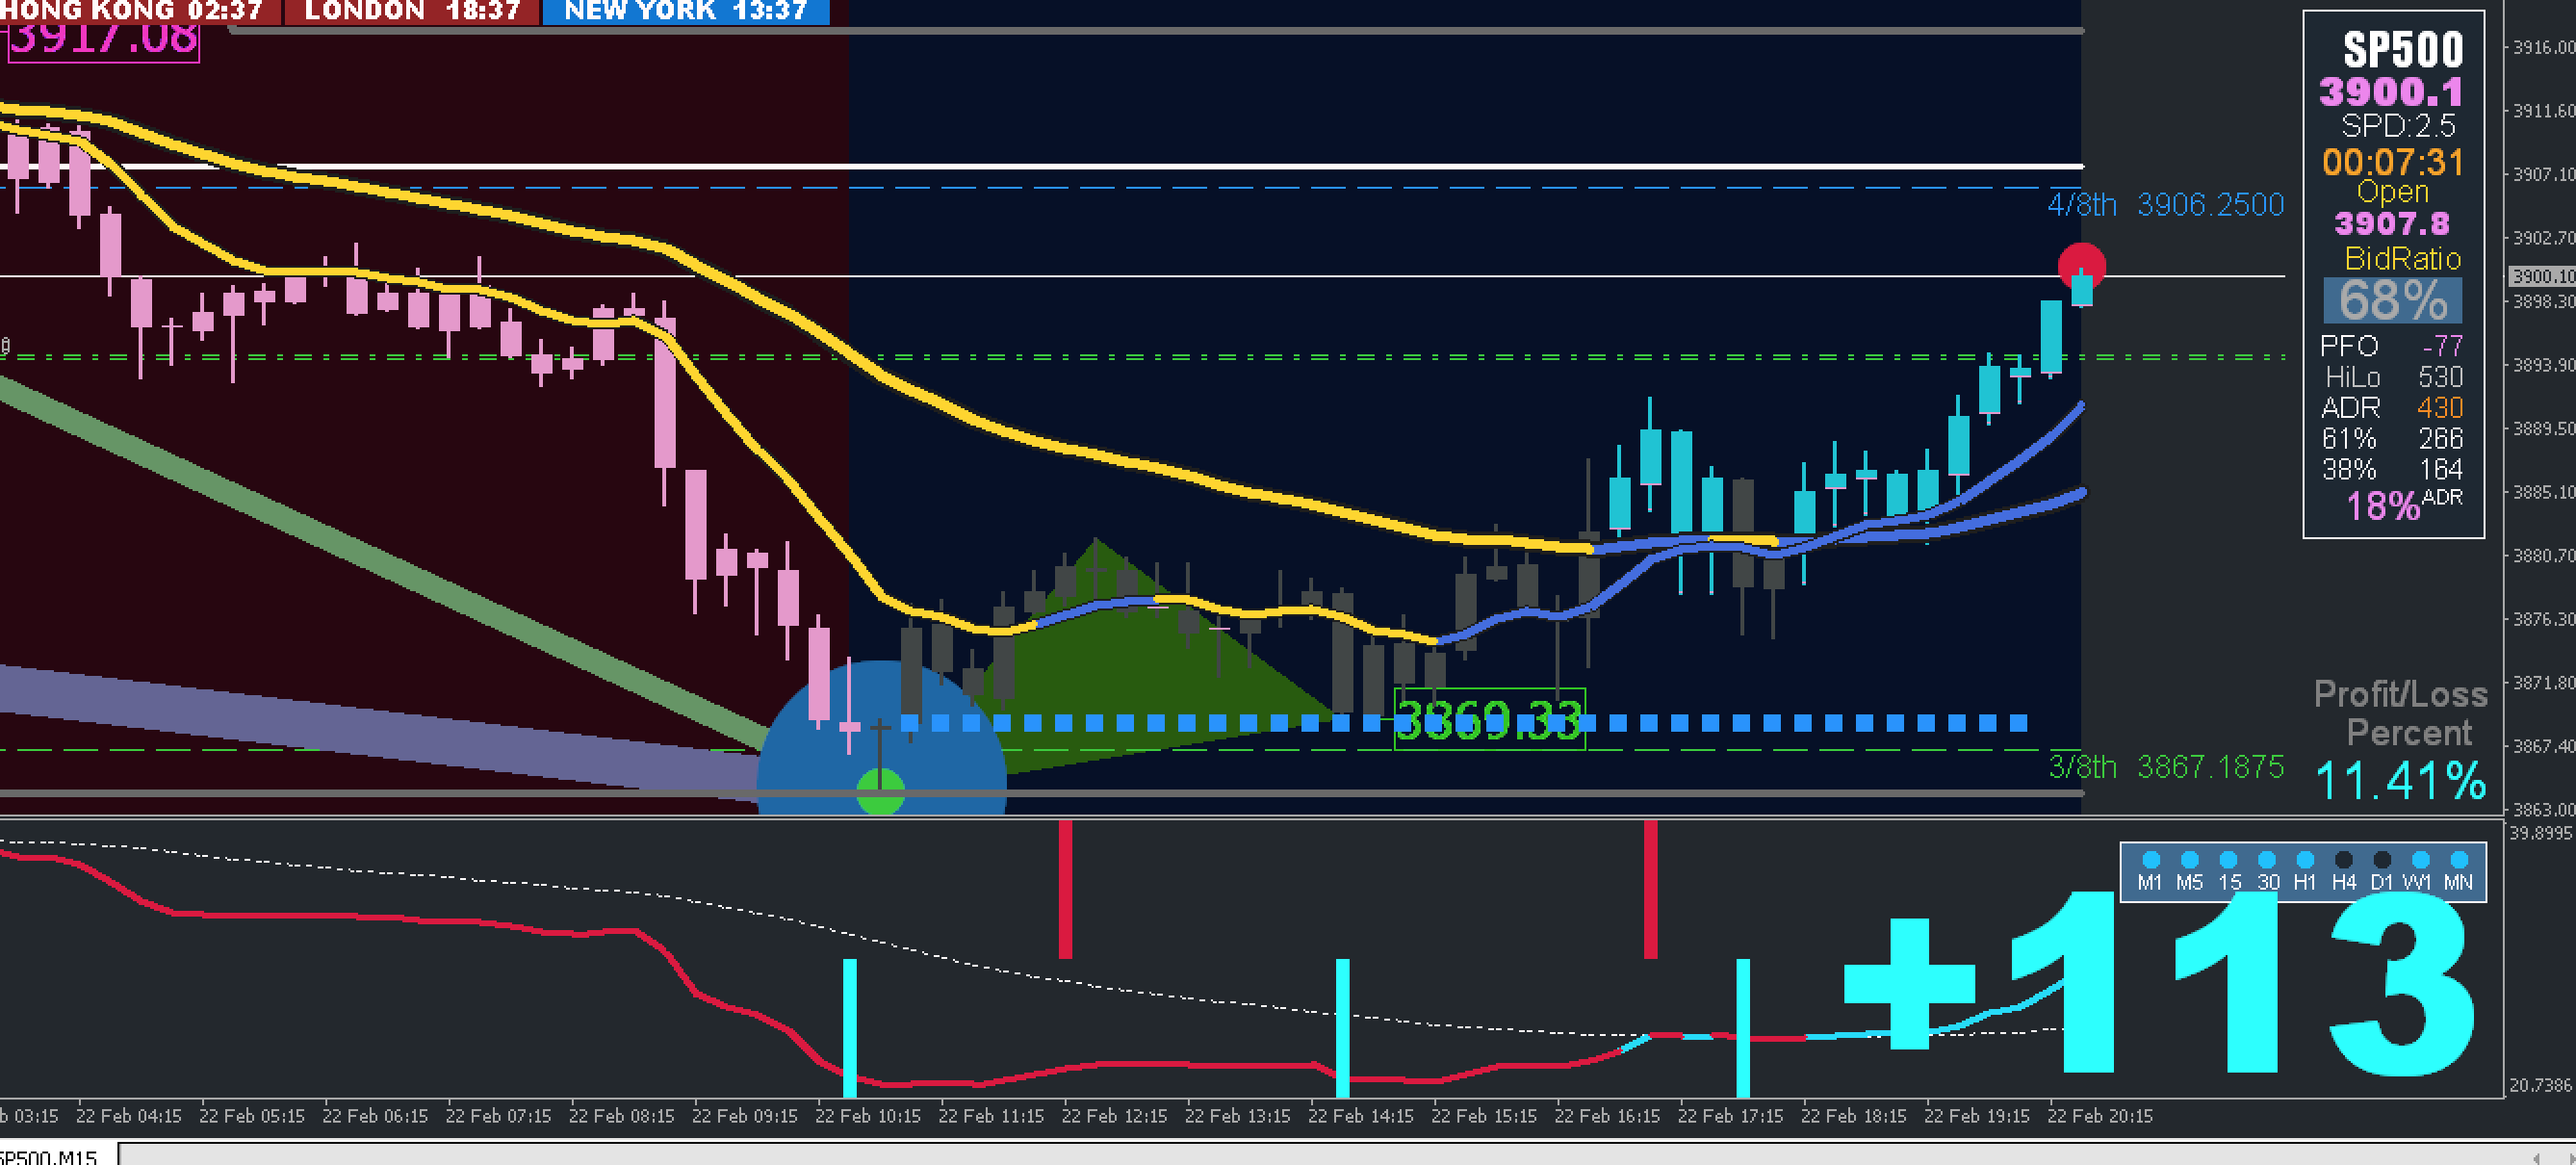Click the MN timeframe indicator
This screenshot has width=2576, height=1165.
coord(2459,859)
